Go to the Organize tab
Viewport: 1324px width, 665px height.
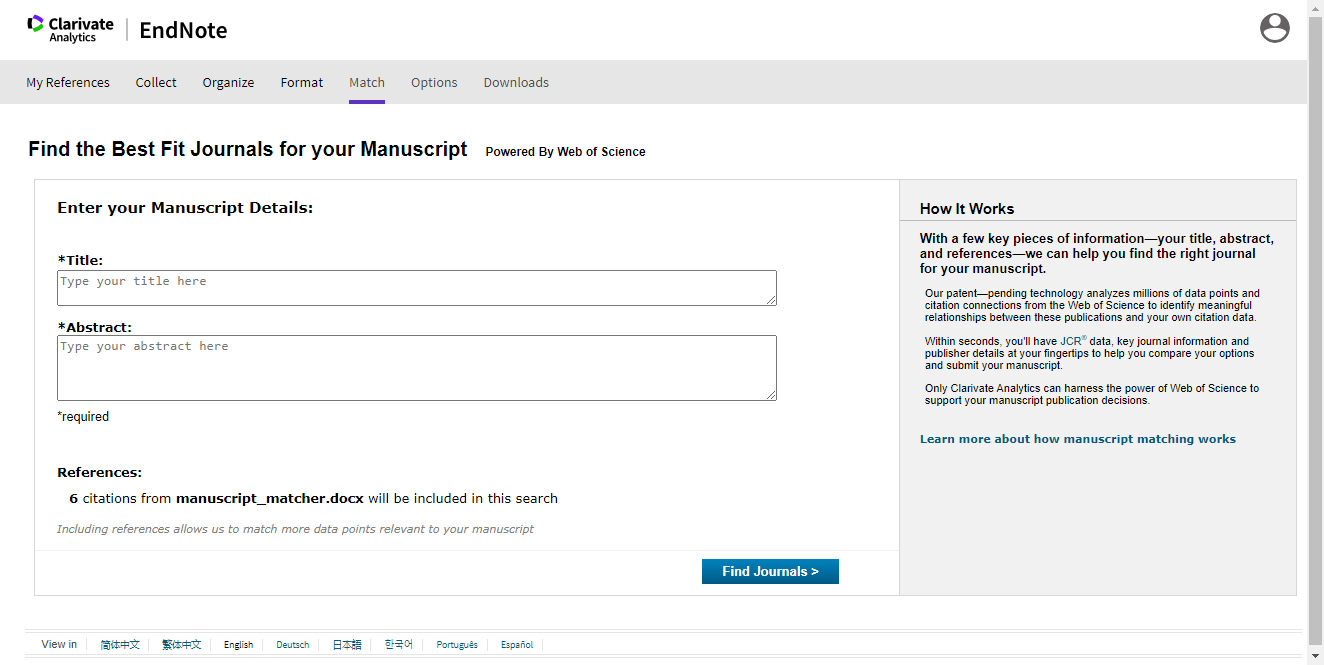[228, 83]
